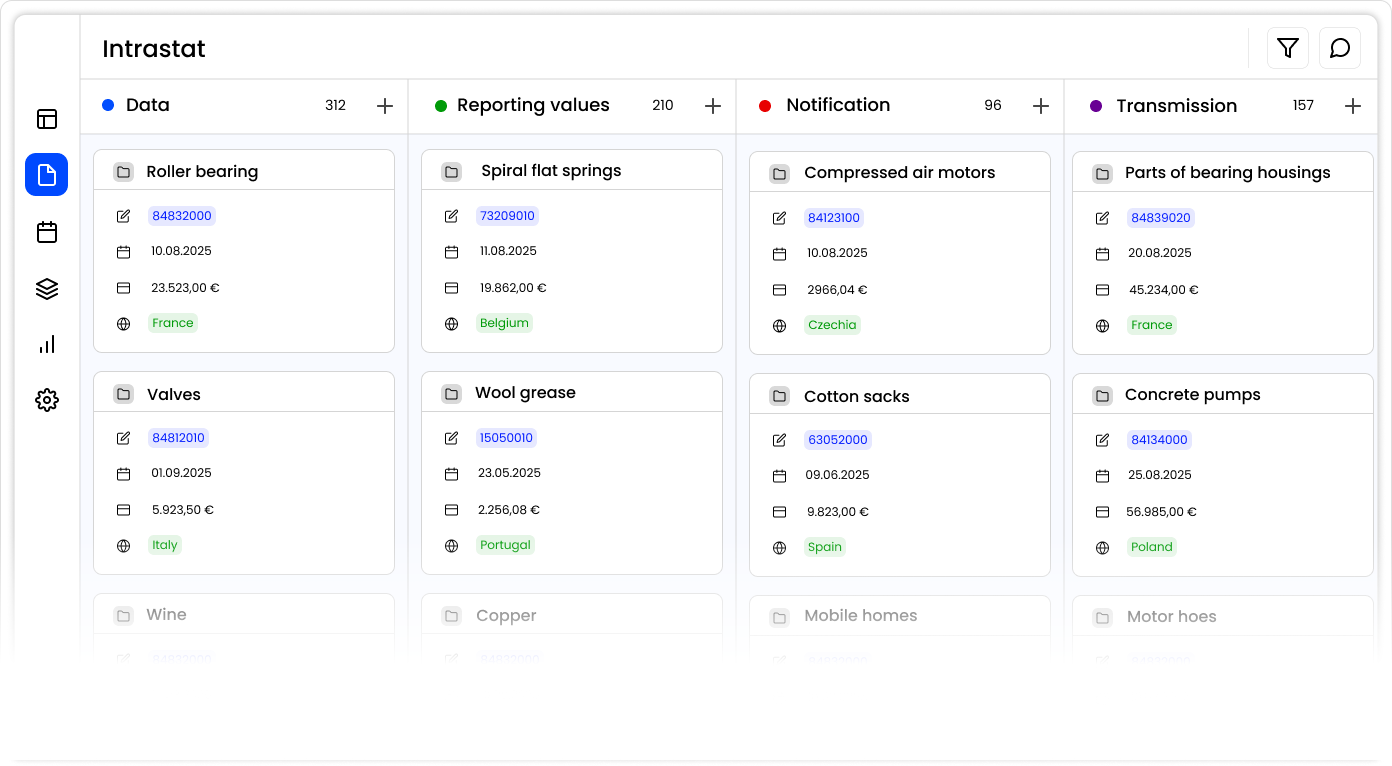Viewport: 1392px width, 766px height.
Task: Click the Portugal country tag on Wool grease
Action: tap(505, 545)
